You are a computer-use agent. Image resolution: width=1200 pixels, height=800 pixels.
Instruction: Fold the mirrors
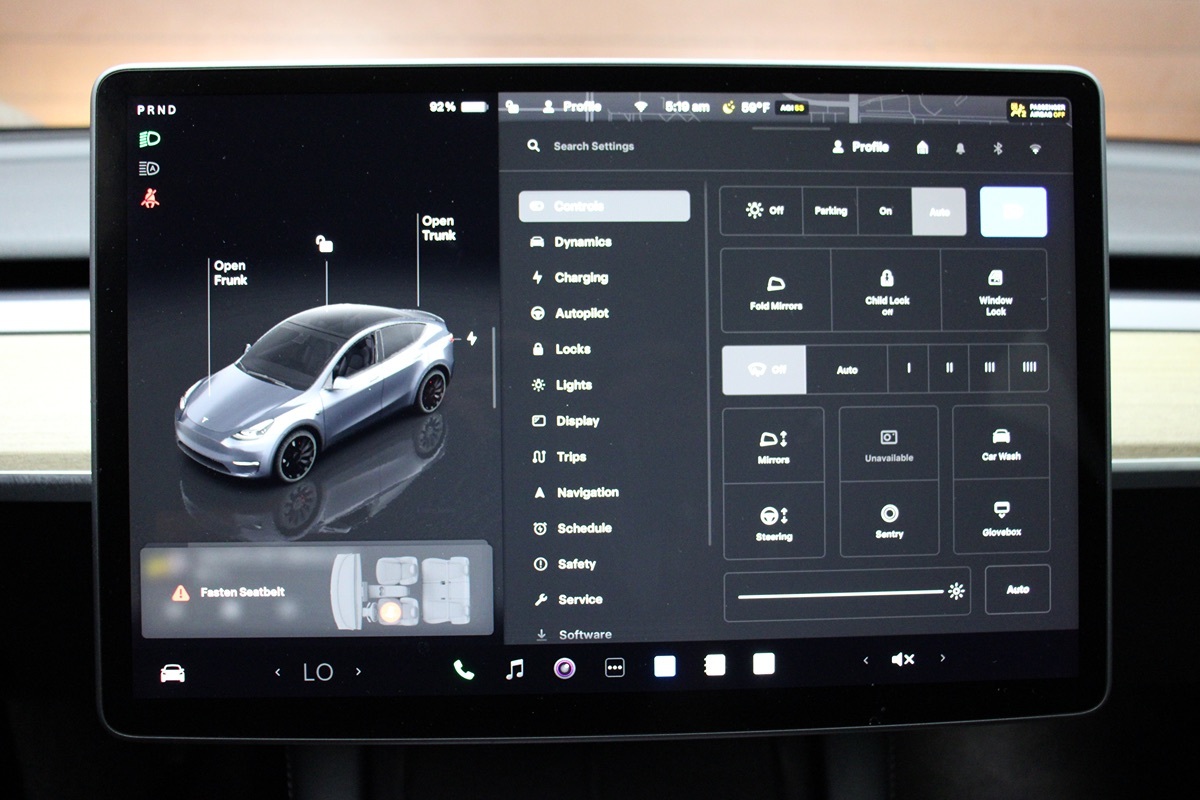776,291
